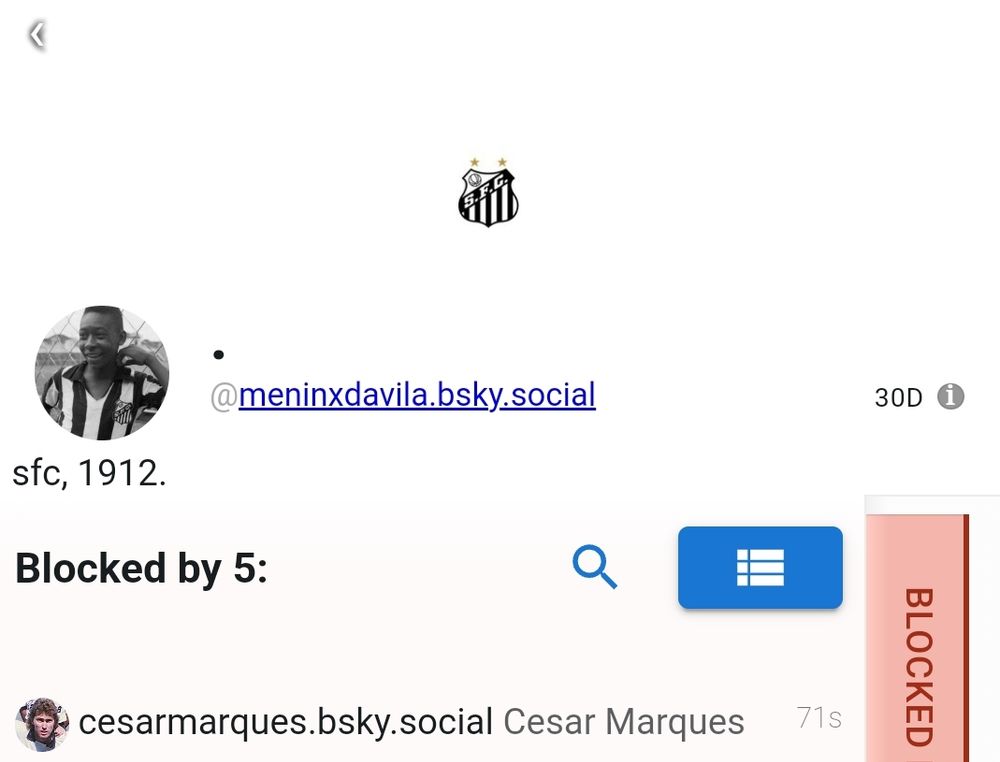1000x762 pixels.
Task: Click the 71s timestamp
Action: click(x=819, y=718)
